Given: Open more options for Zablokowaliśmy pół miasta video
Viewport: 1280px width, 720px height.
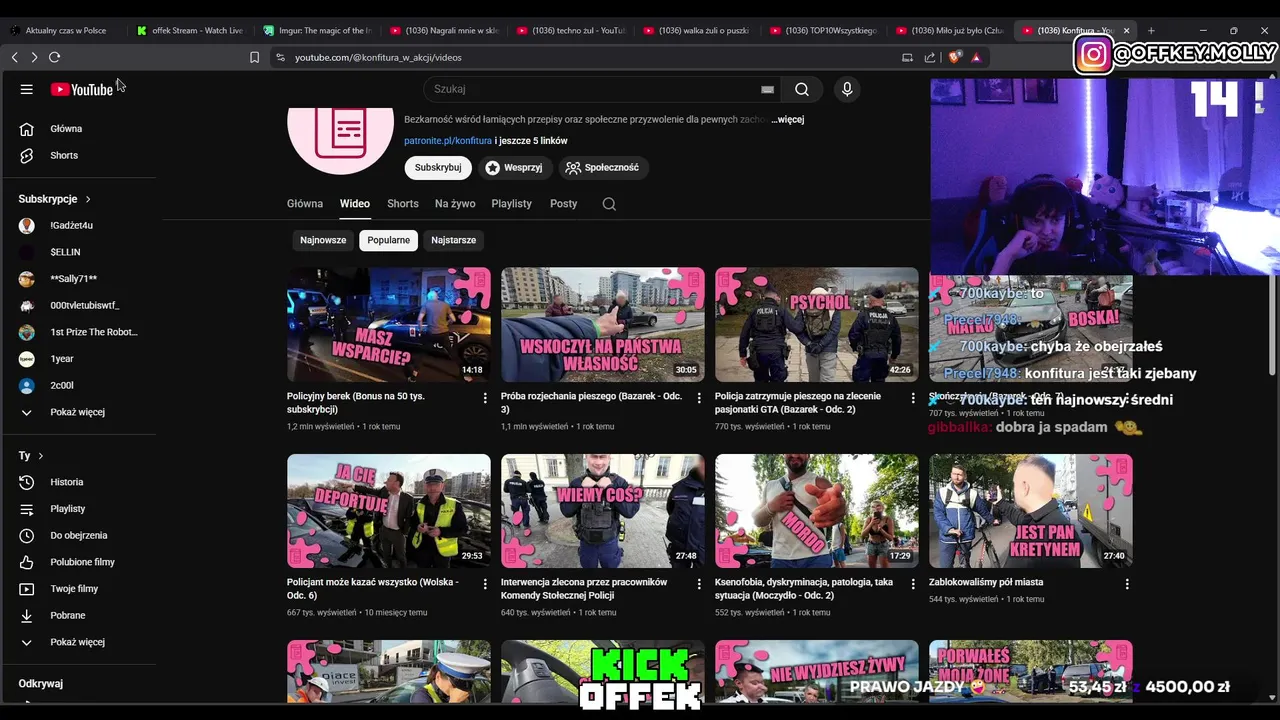Looking at the screenshot, I should point(1127,584).
